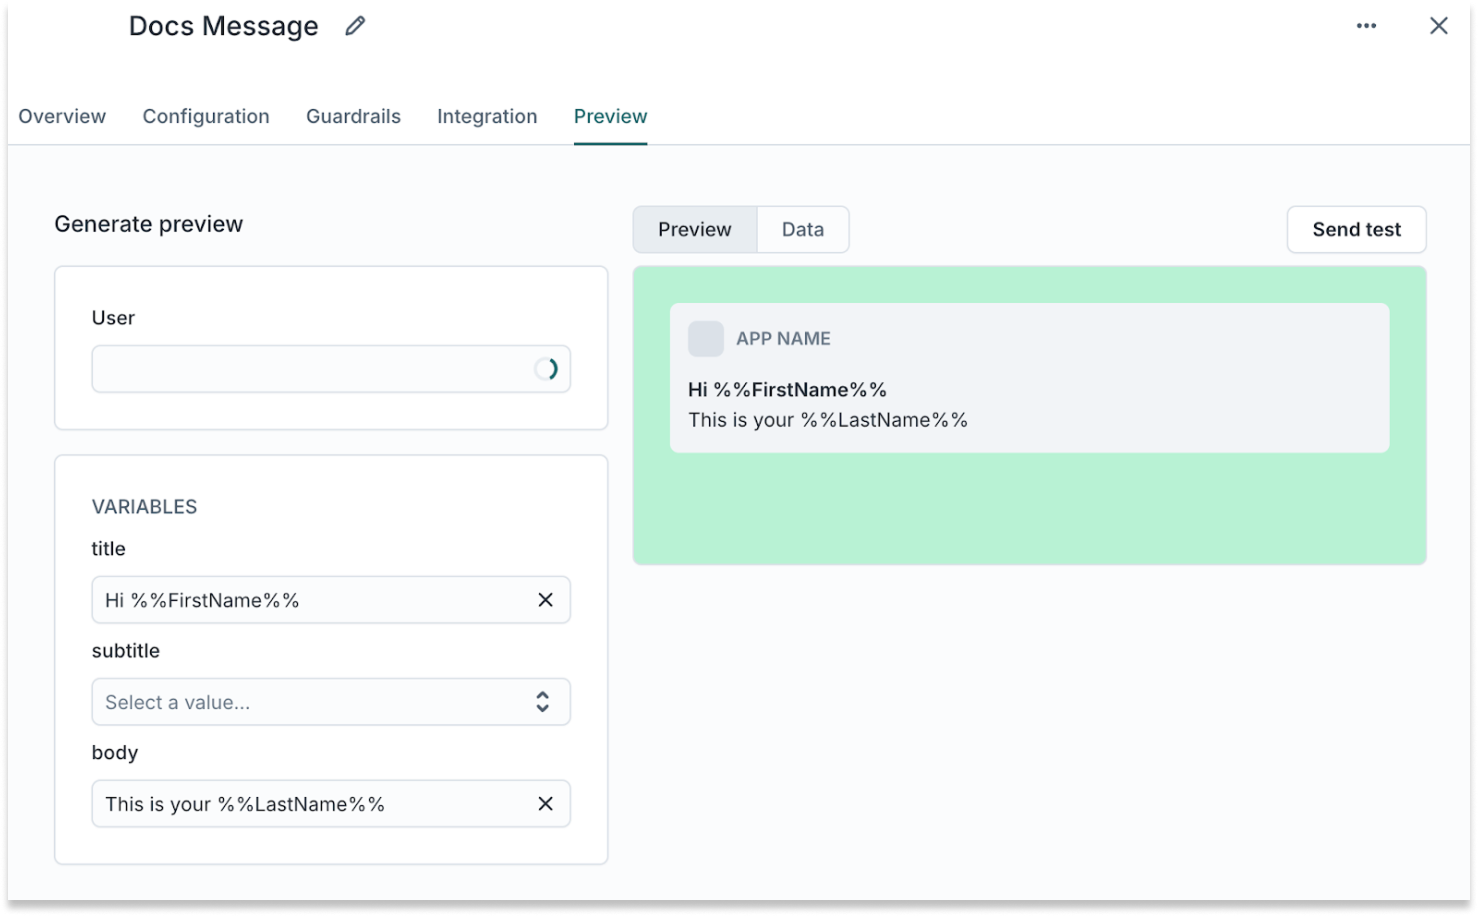Click the Send test button
Viewport: 1478px width, 916px height.
click(1356, 229)
